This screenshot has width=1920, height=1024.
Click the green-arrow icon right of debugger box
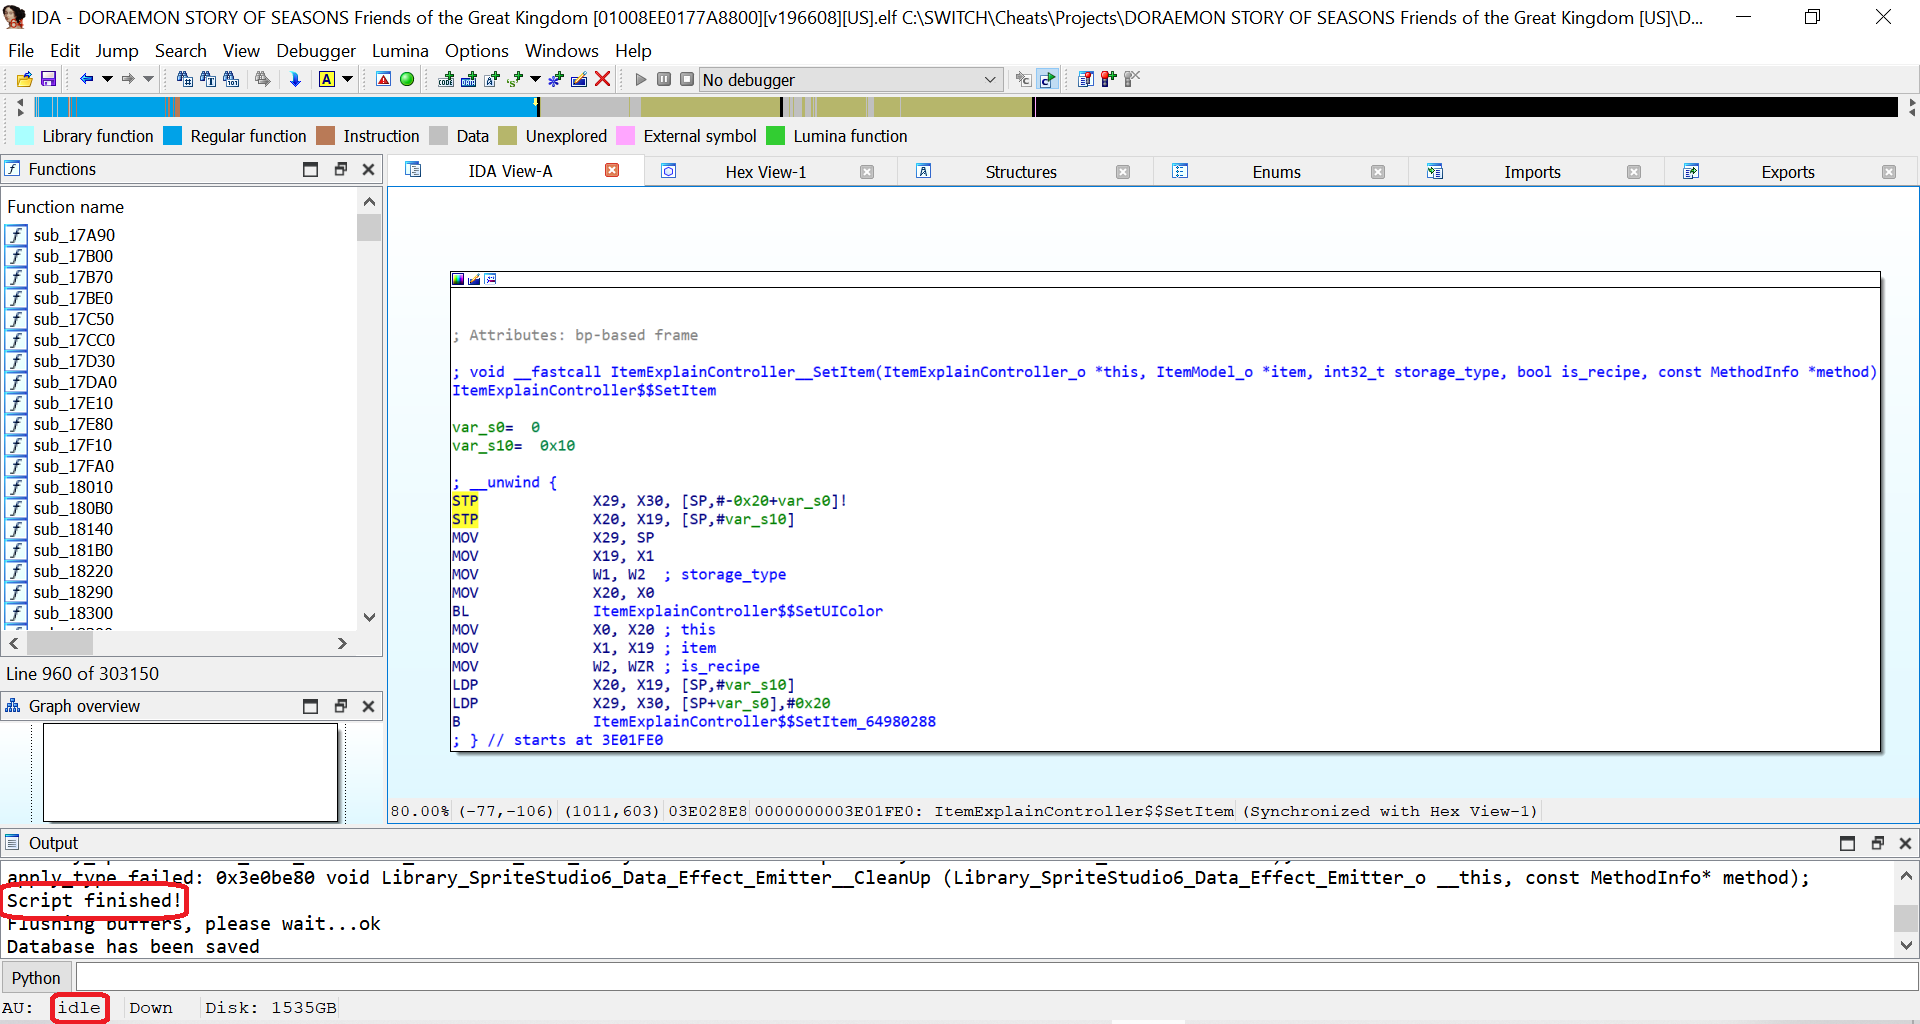pos(1047,79)
